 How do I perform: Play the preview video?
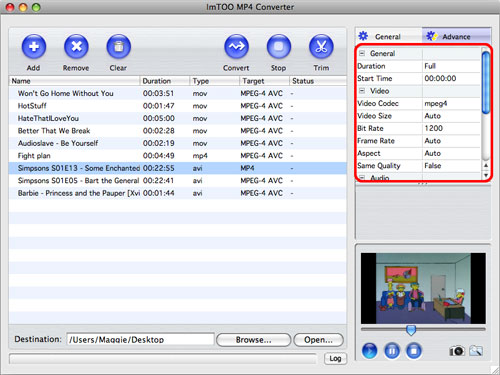click(370, 351)
